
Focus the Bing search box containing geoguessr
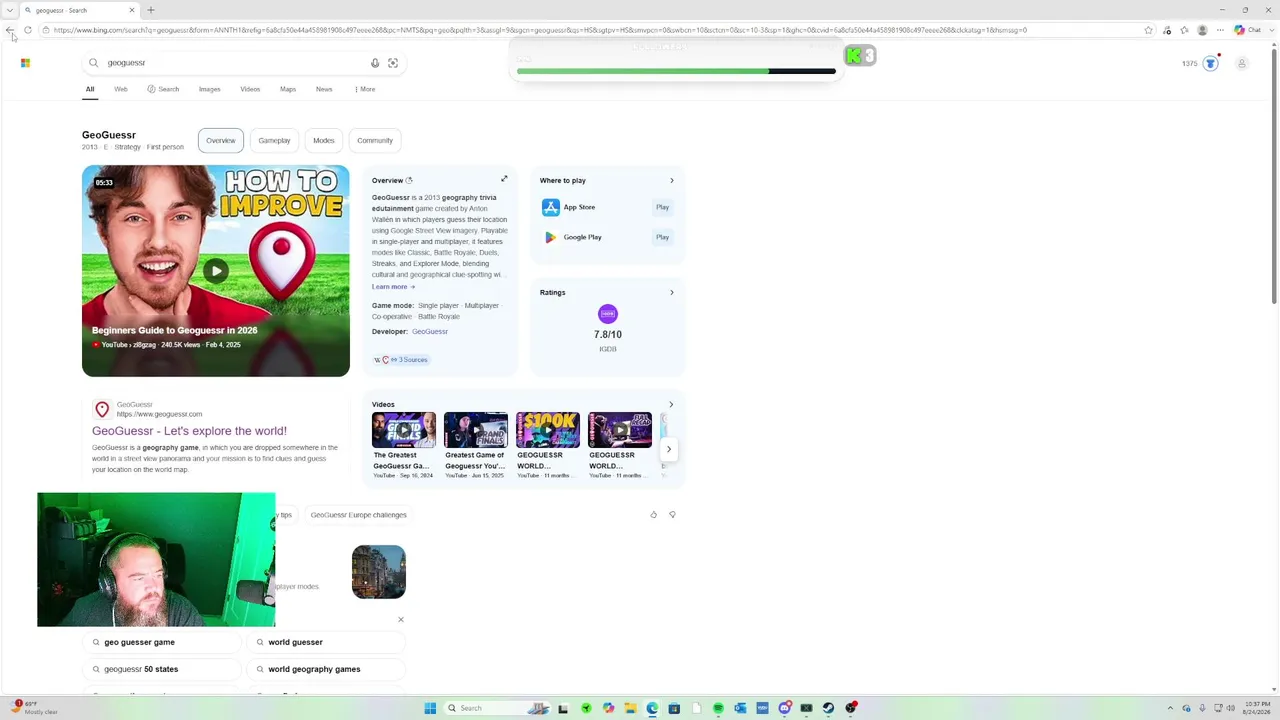pyautogui.click(x=243, y=63)
